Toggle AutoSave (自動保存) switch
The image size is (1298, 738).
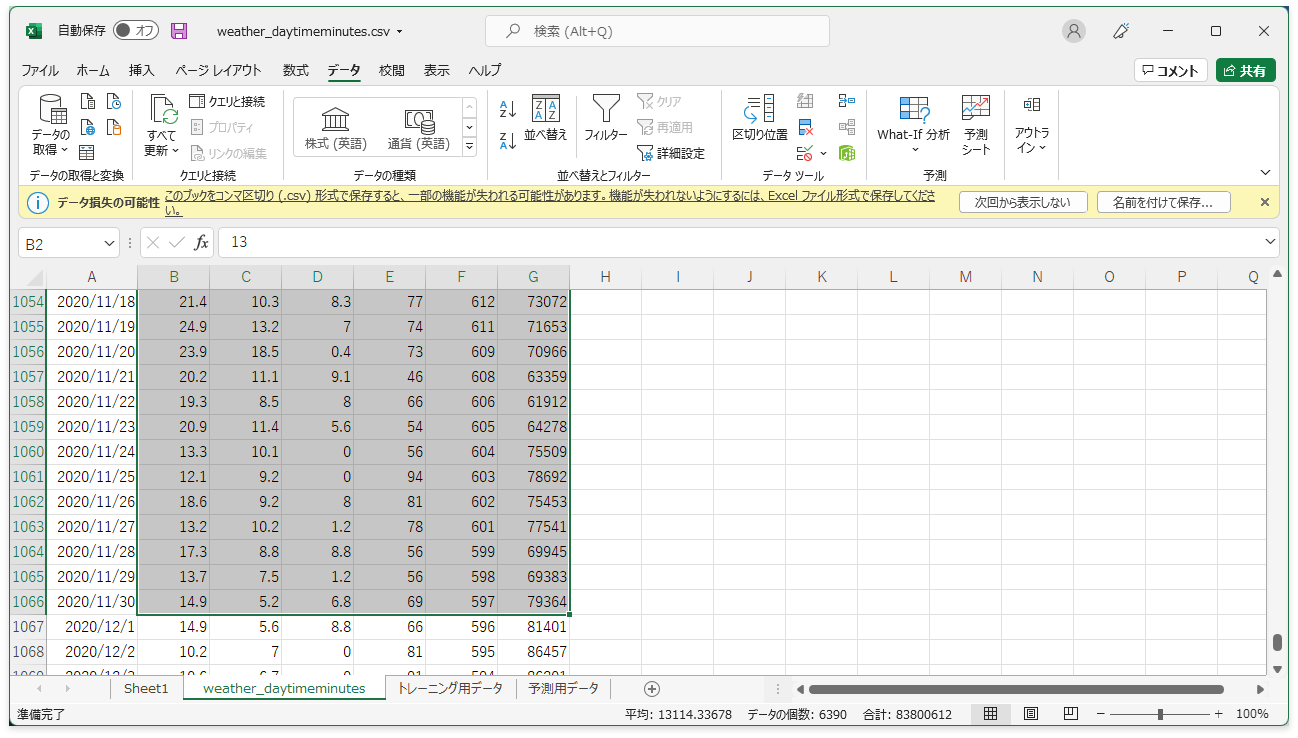[136, 31]
